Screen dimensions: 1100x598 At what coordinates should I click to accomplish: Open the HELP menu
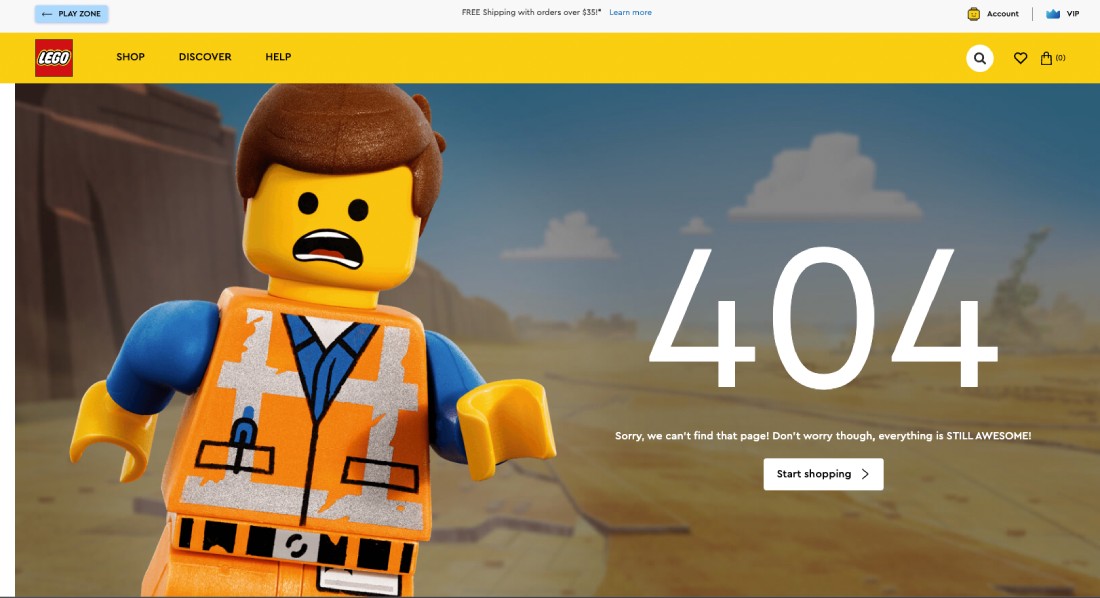278,57
